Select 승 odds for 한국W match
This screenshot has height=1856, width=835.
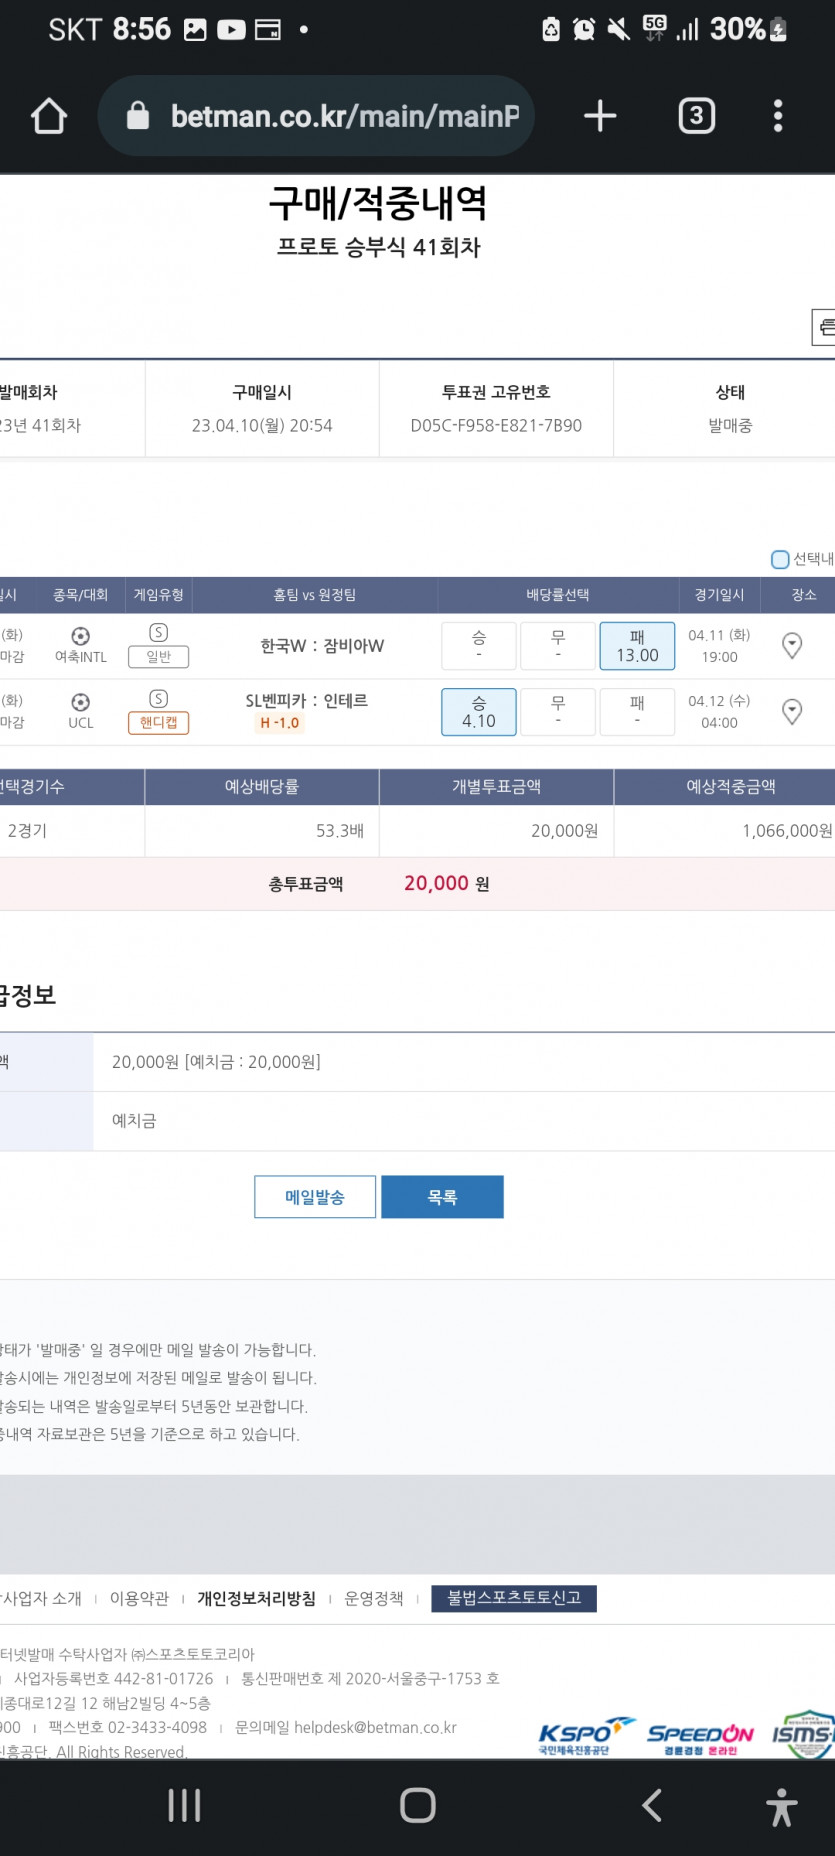pyautogui.click(x=479, y=646)
